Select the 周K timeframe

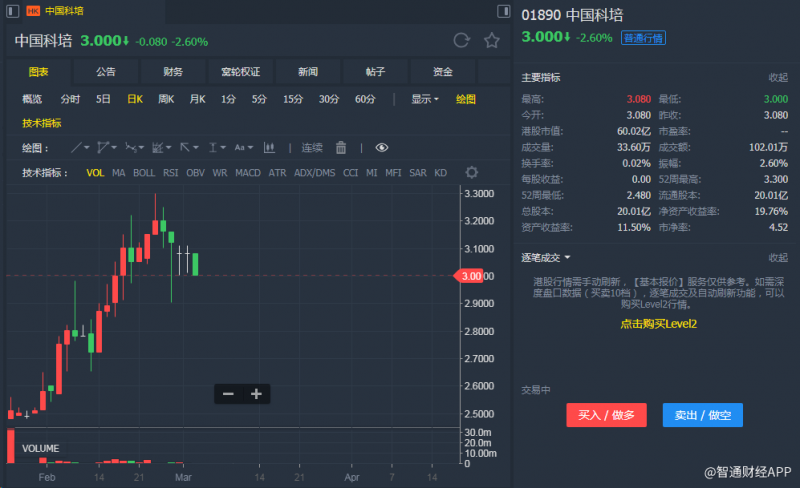point(166,99)
